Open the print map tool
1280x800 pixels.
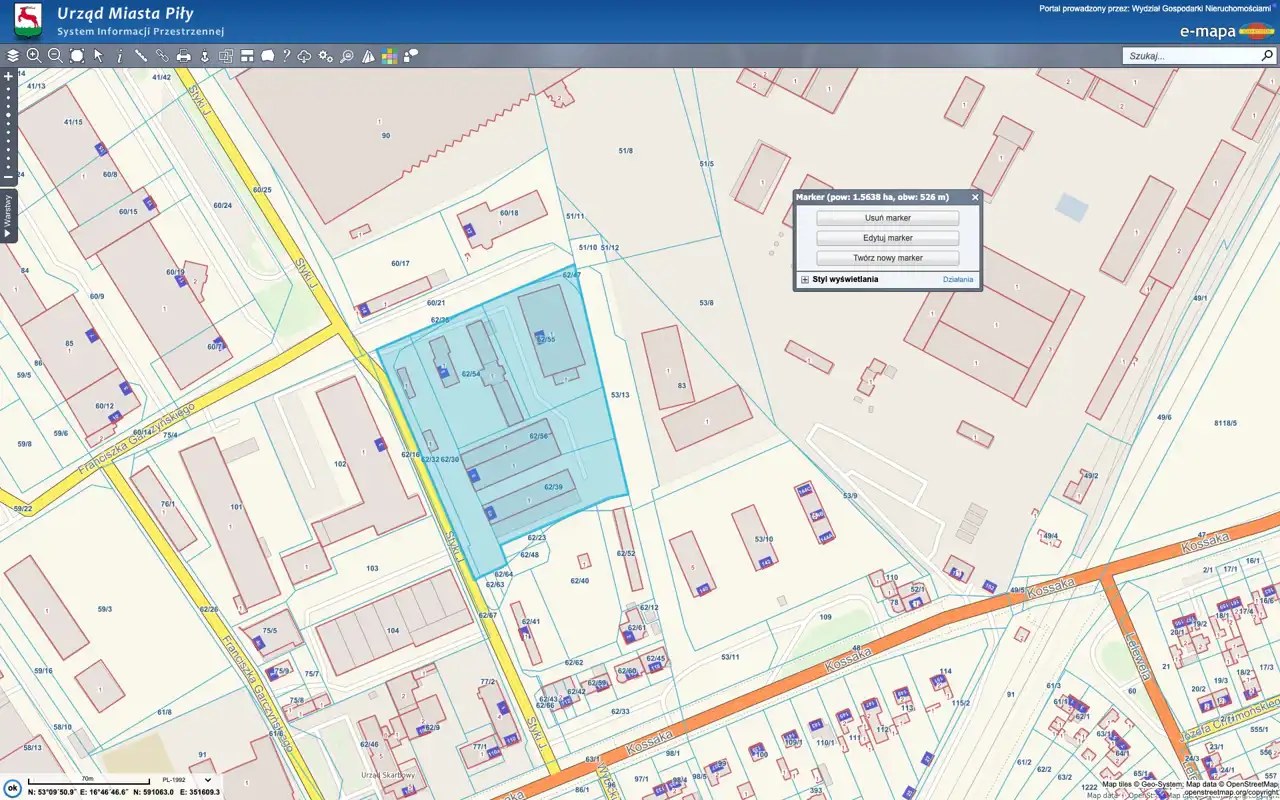(x=184, y=56)
